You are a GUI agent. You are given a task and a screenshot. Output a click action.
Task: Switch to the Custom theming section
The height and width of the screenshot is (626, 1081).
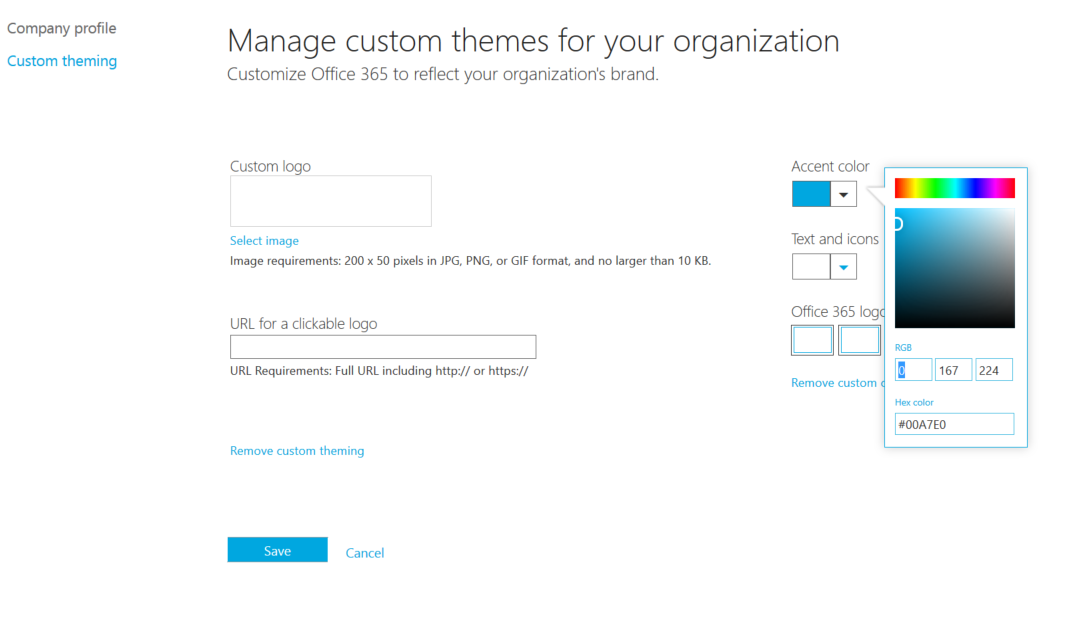(62, 60)
